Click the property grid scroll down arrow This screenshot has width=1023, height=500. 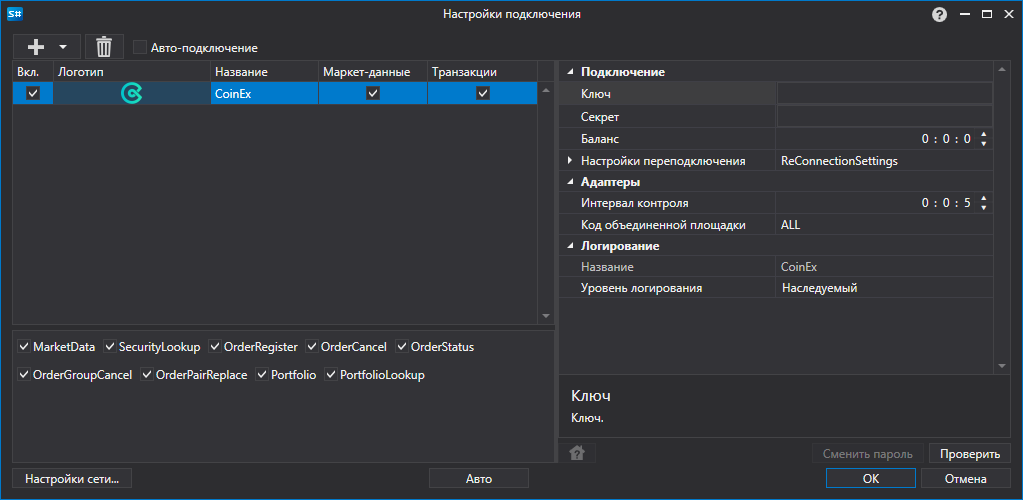coord(1002,367)
